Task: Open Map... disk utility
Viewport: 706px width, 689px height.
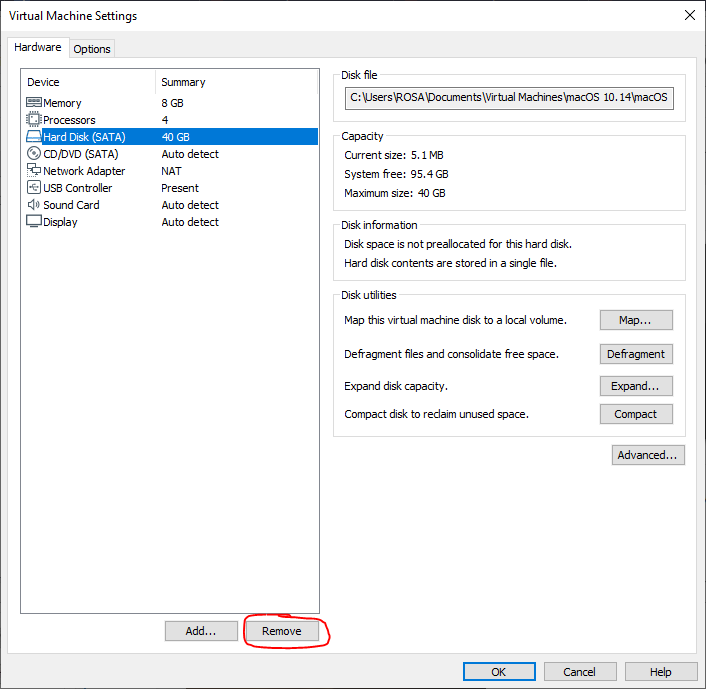Action: [x=636, y=320]
